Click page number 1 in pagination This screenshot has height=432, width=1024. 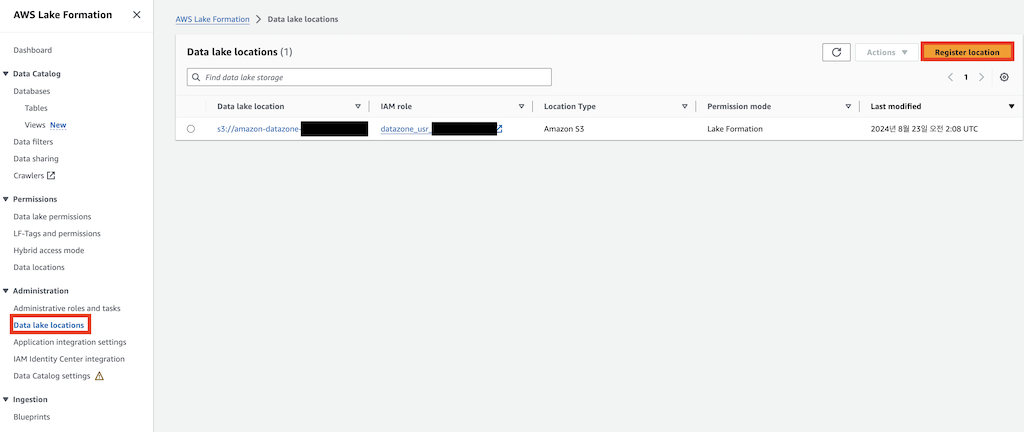click(x=966, y=77)
